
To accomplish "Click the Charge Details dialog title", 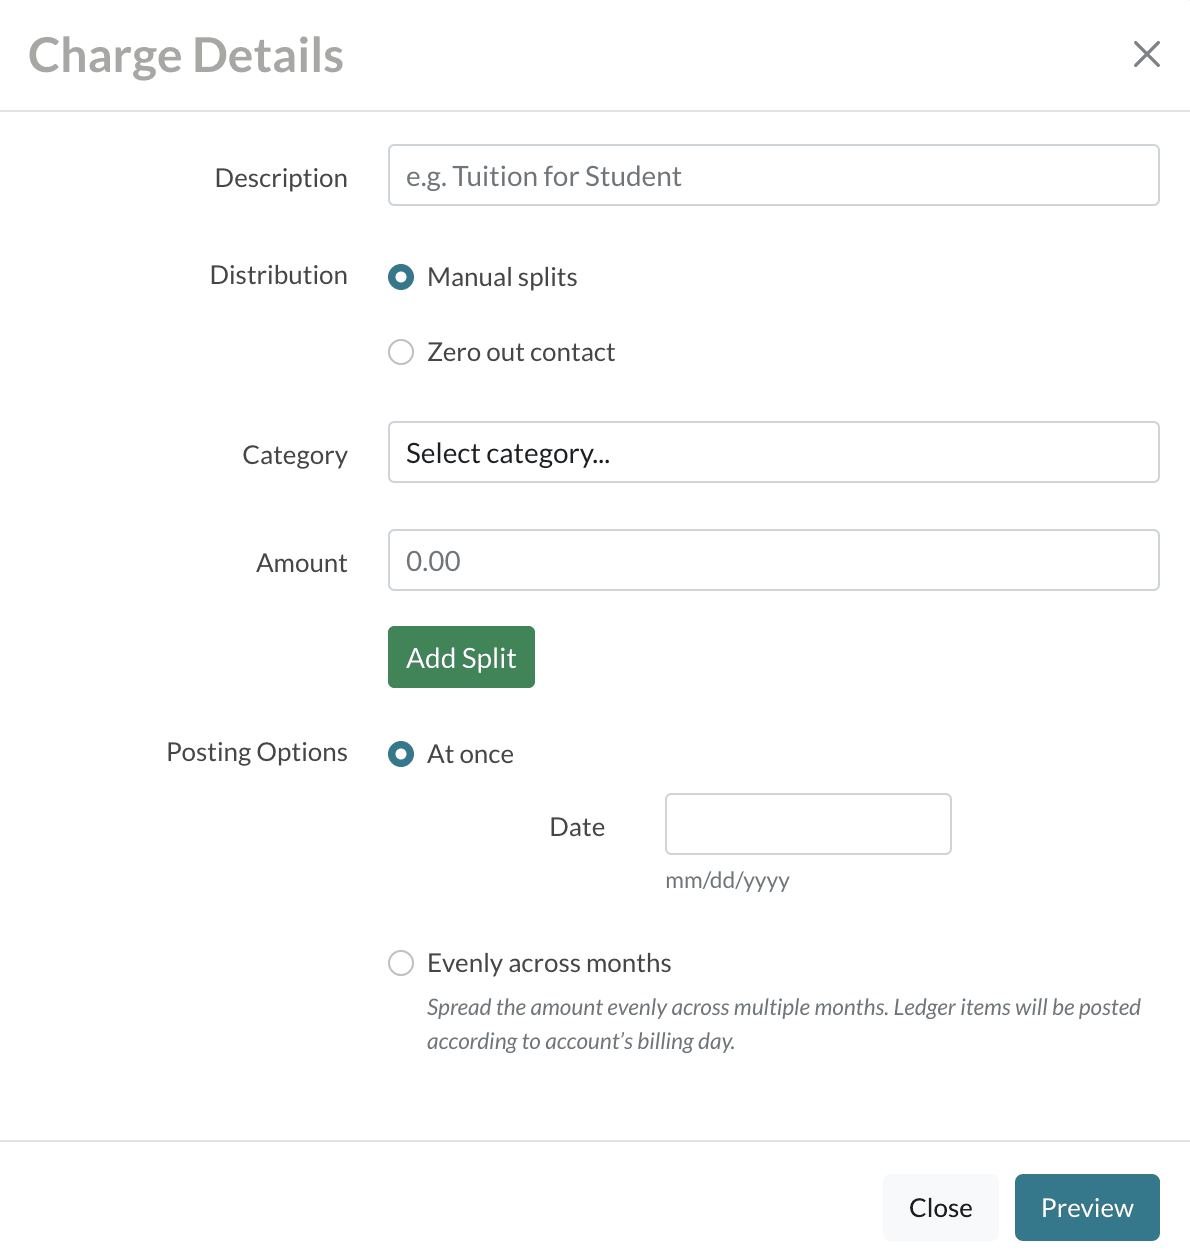I will click(x=186, y=55).
